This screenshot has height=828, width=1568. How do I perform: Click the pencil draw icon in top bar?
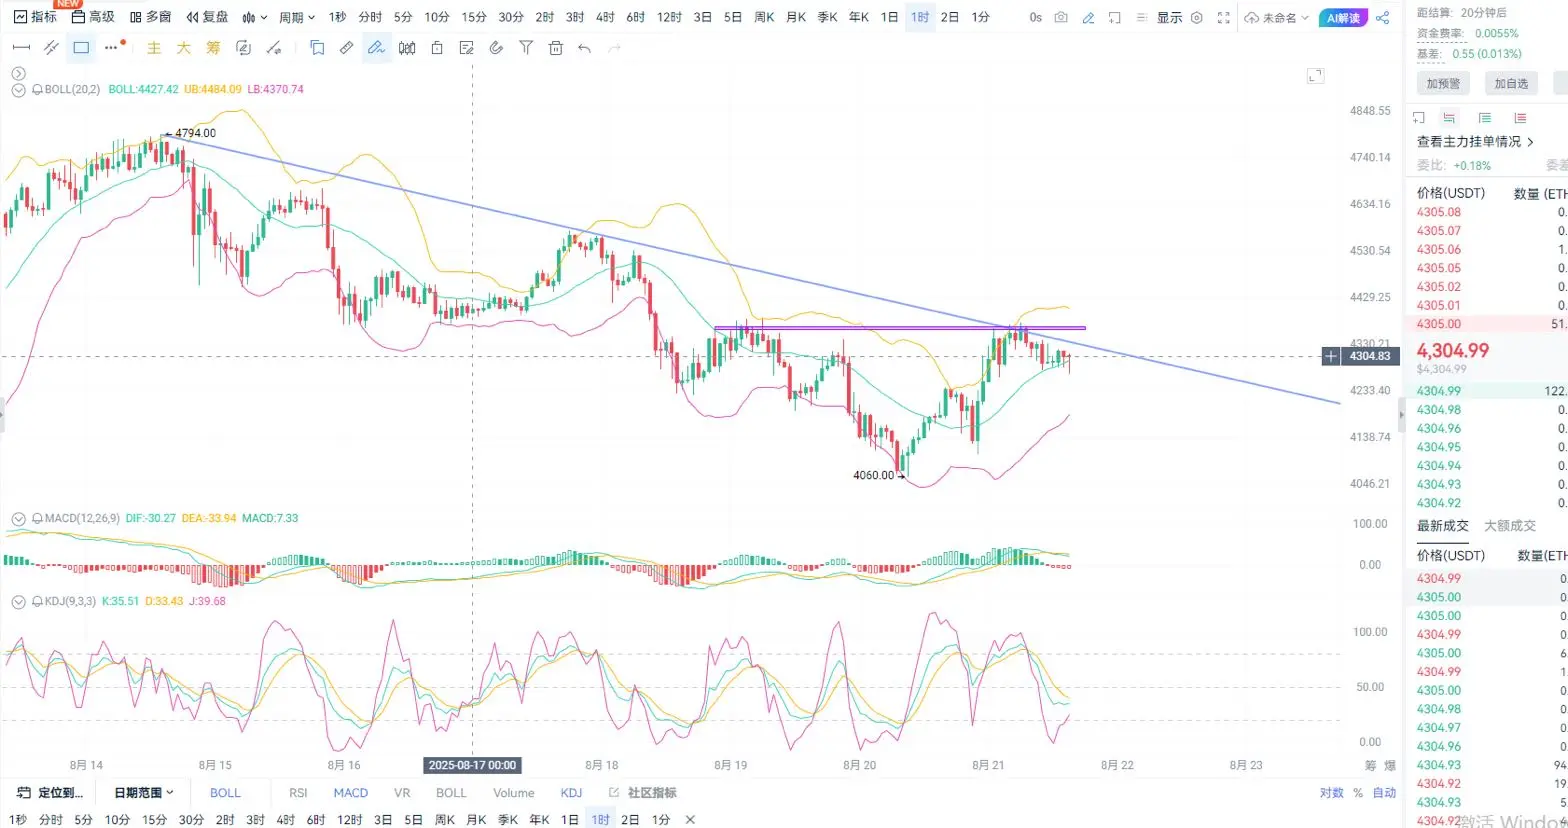[x=1088, y=17]
